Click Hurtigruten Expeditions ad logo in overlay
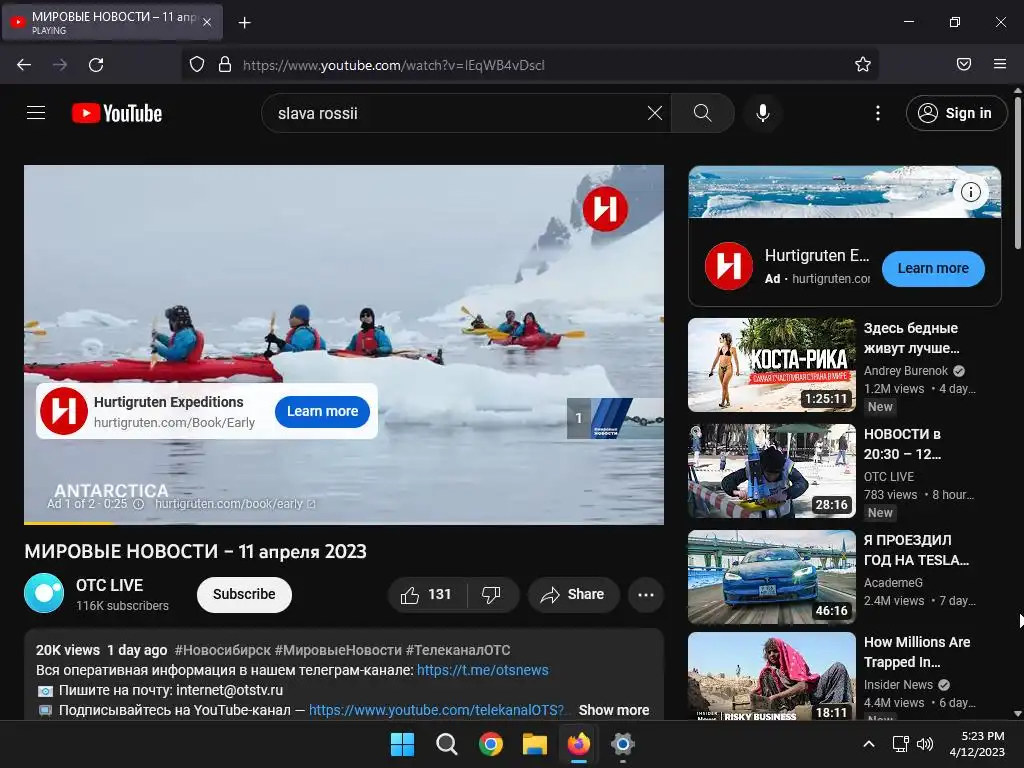The height and width of the screenshot is (768, 1024). [x=63, y=411]
